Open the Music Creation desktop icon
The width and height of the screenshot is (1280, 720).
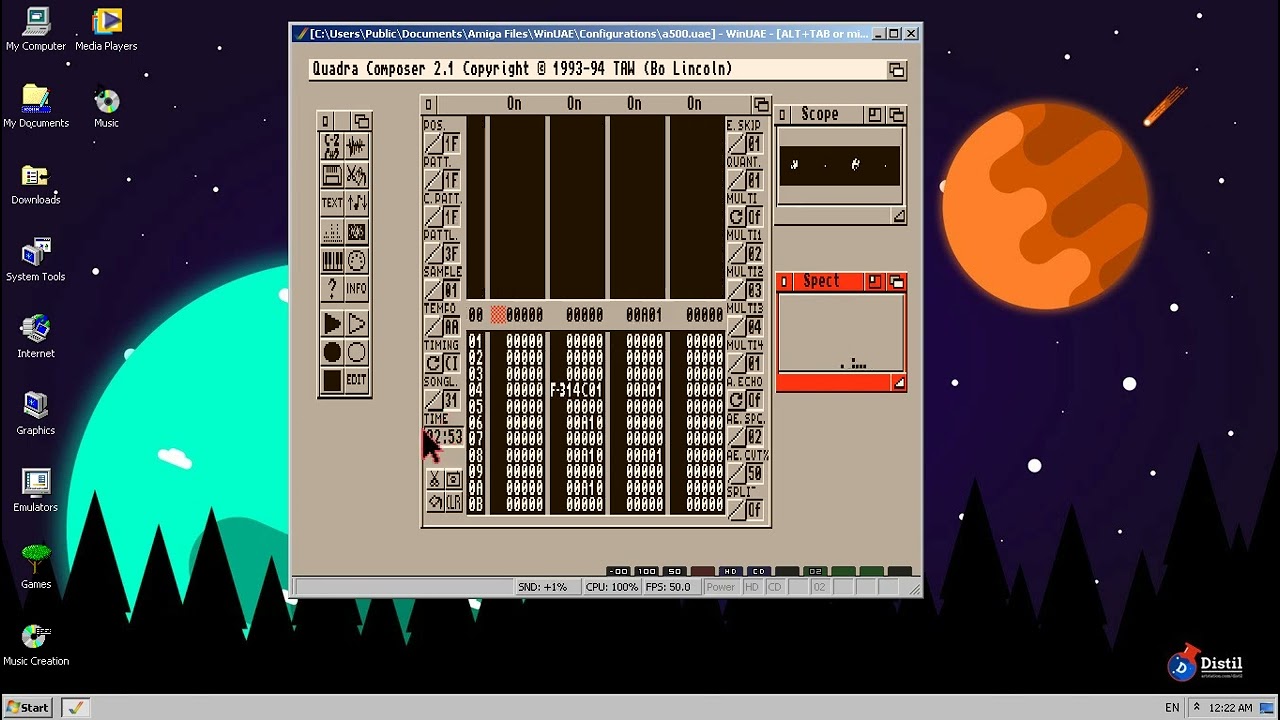[36, 645]
